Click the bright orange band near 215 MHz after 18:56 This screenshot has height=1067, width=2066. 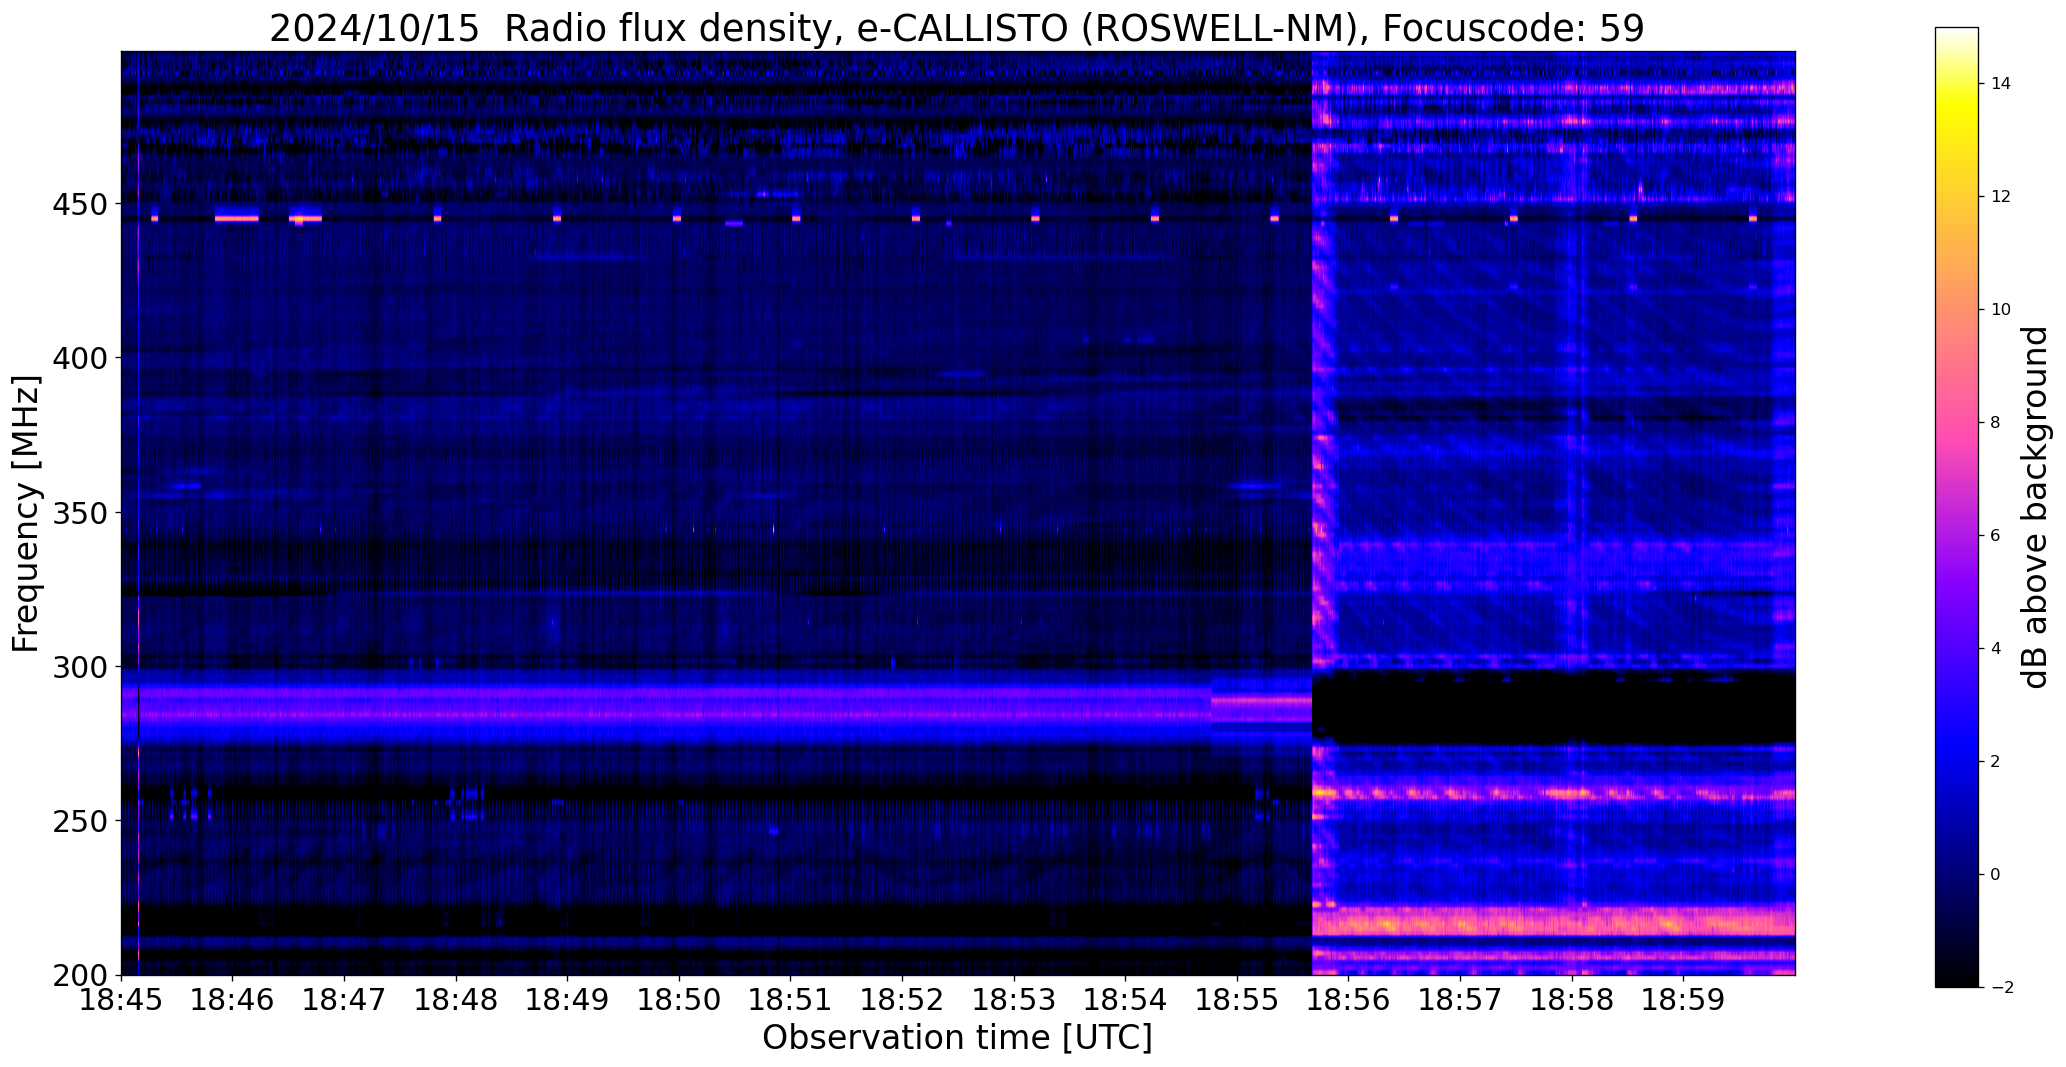1554,921
